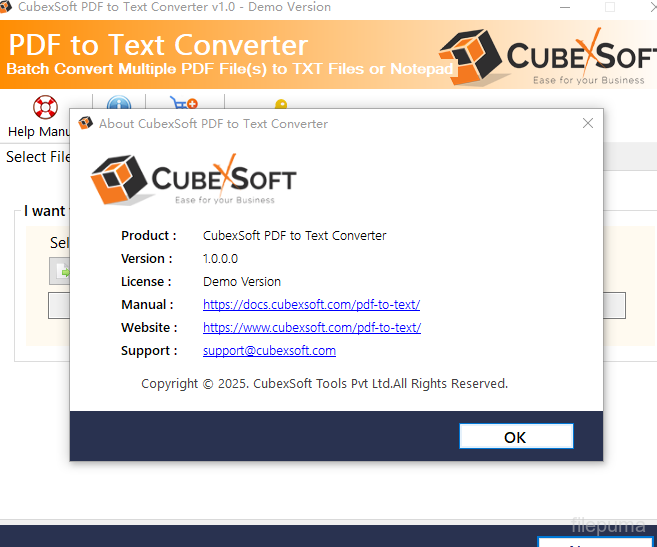Click the yellow key activation icon
The height and width of the screenshot is (547, 657).
click(280, 104)
